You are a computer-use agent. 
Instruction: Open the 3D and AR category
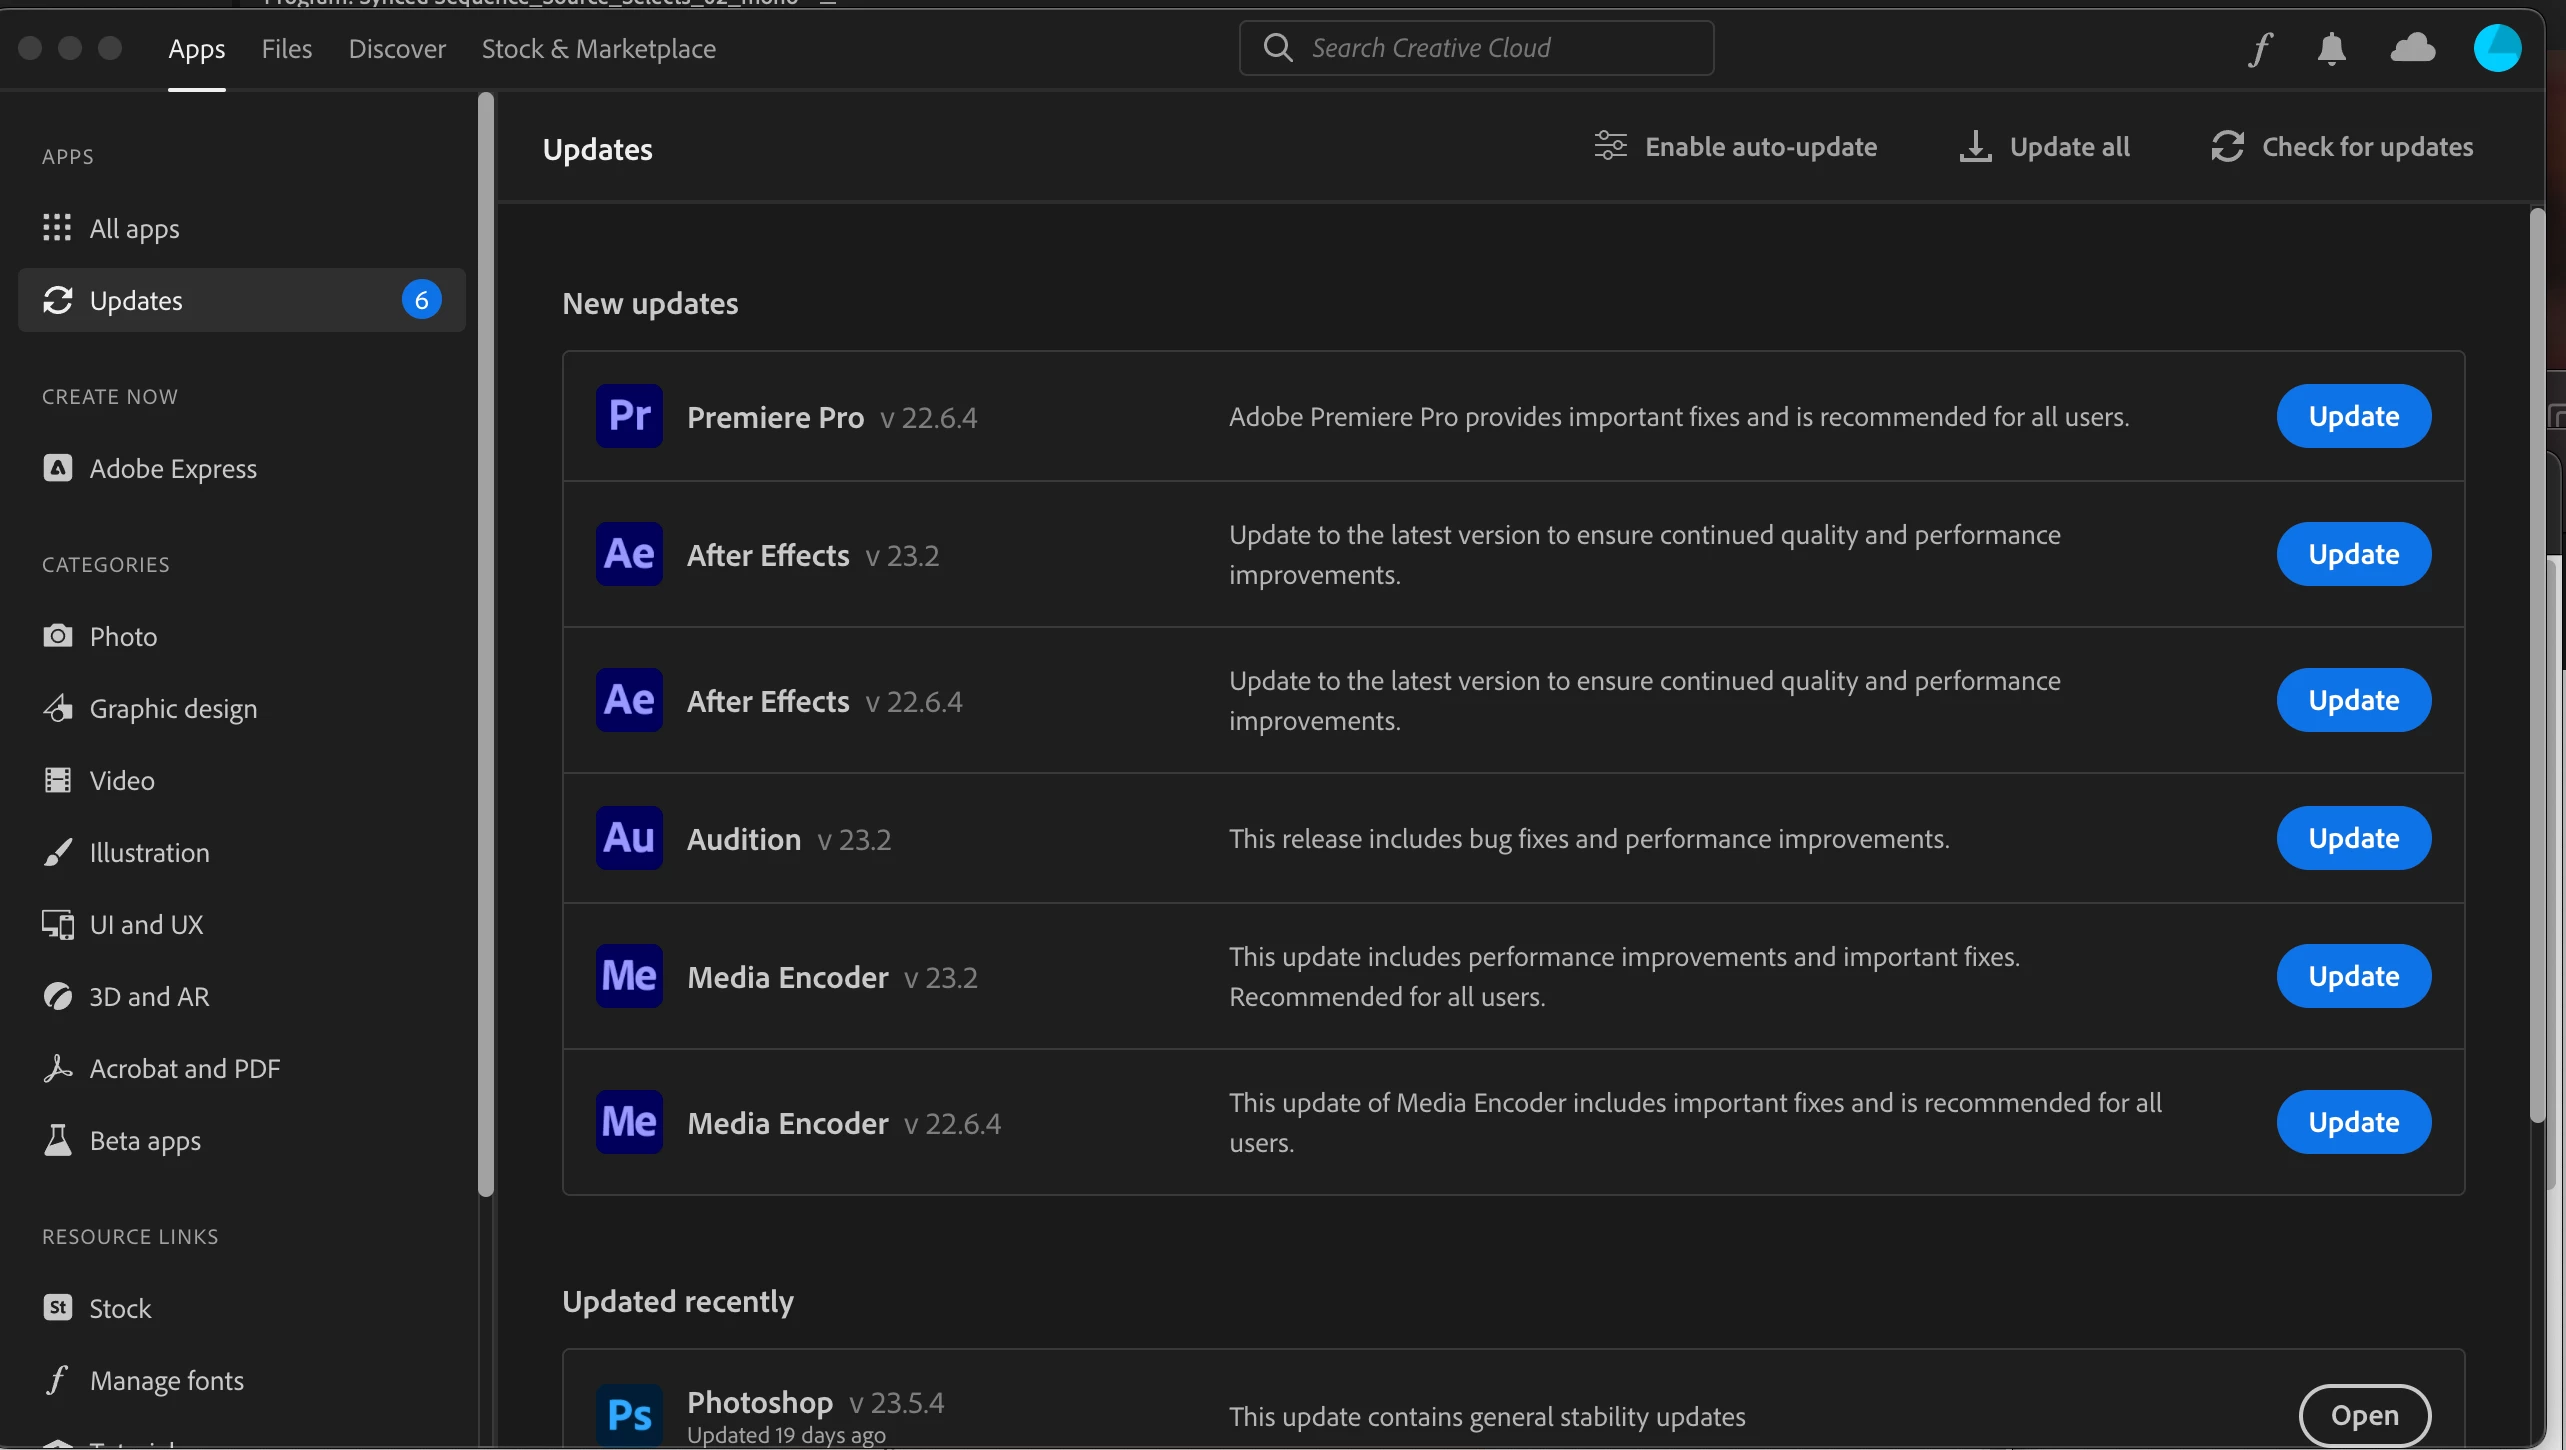click(x=149, y=996)
